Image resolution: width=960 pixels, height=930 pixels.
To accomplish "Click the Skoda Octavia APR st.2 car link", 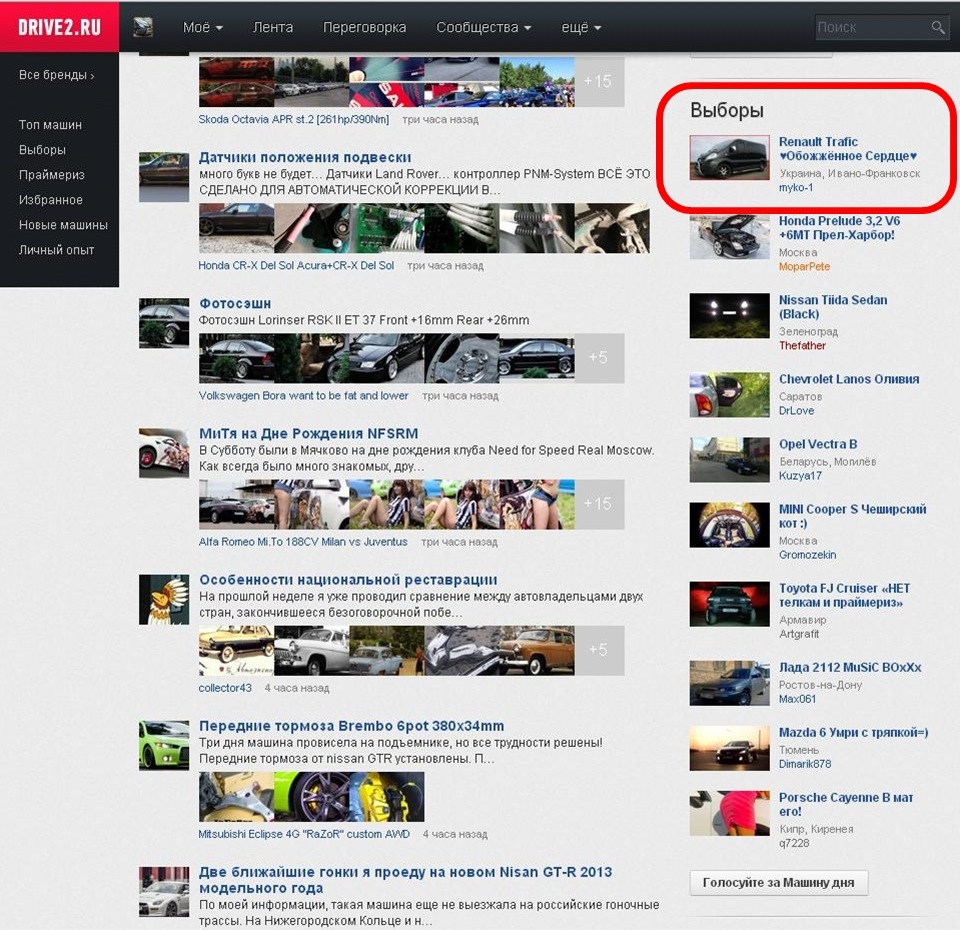I will click(294, 119).
